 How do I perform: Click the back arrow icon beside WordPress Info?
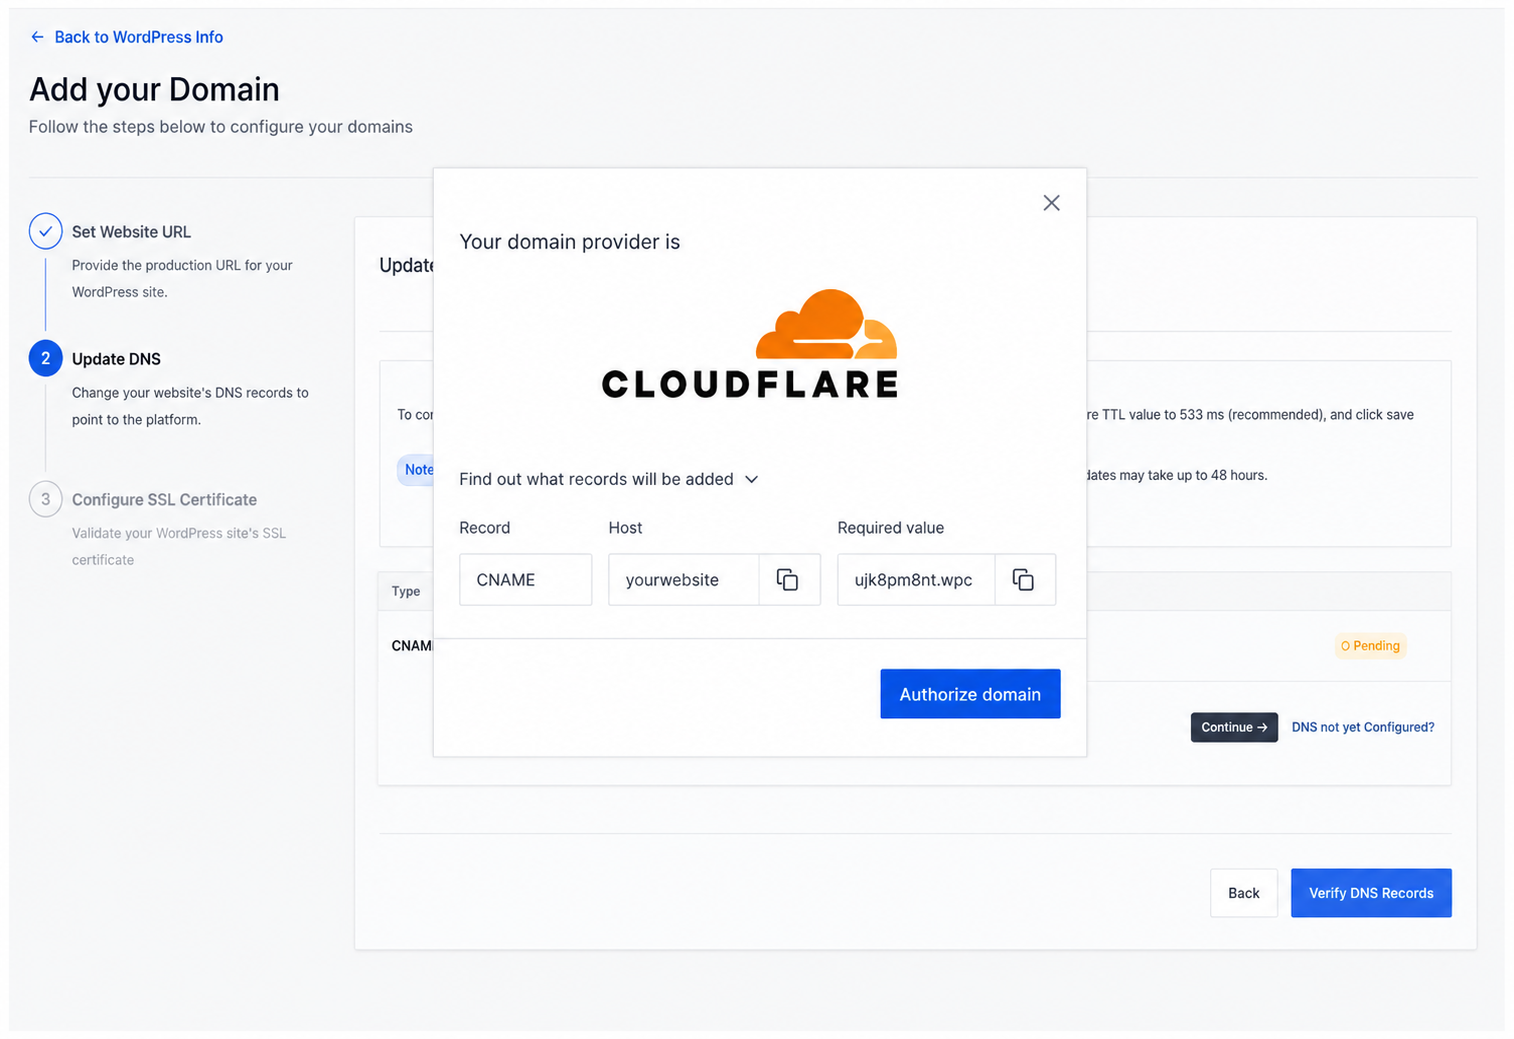coord(37,37)
